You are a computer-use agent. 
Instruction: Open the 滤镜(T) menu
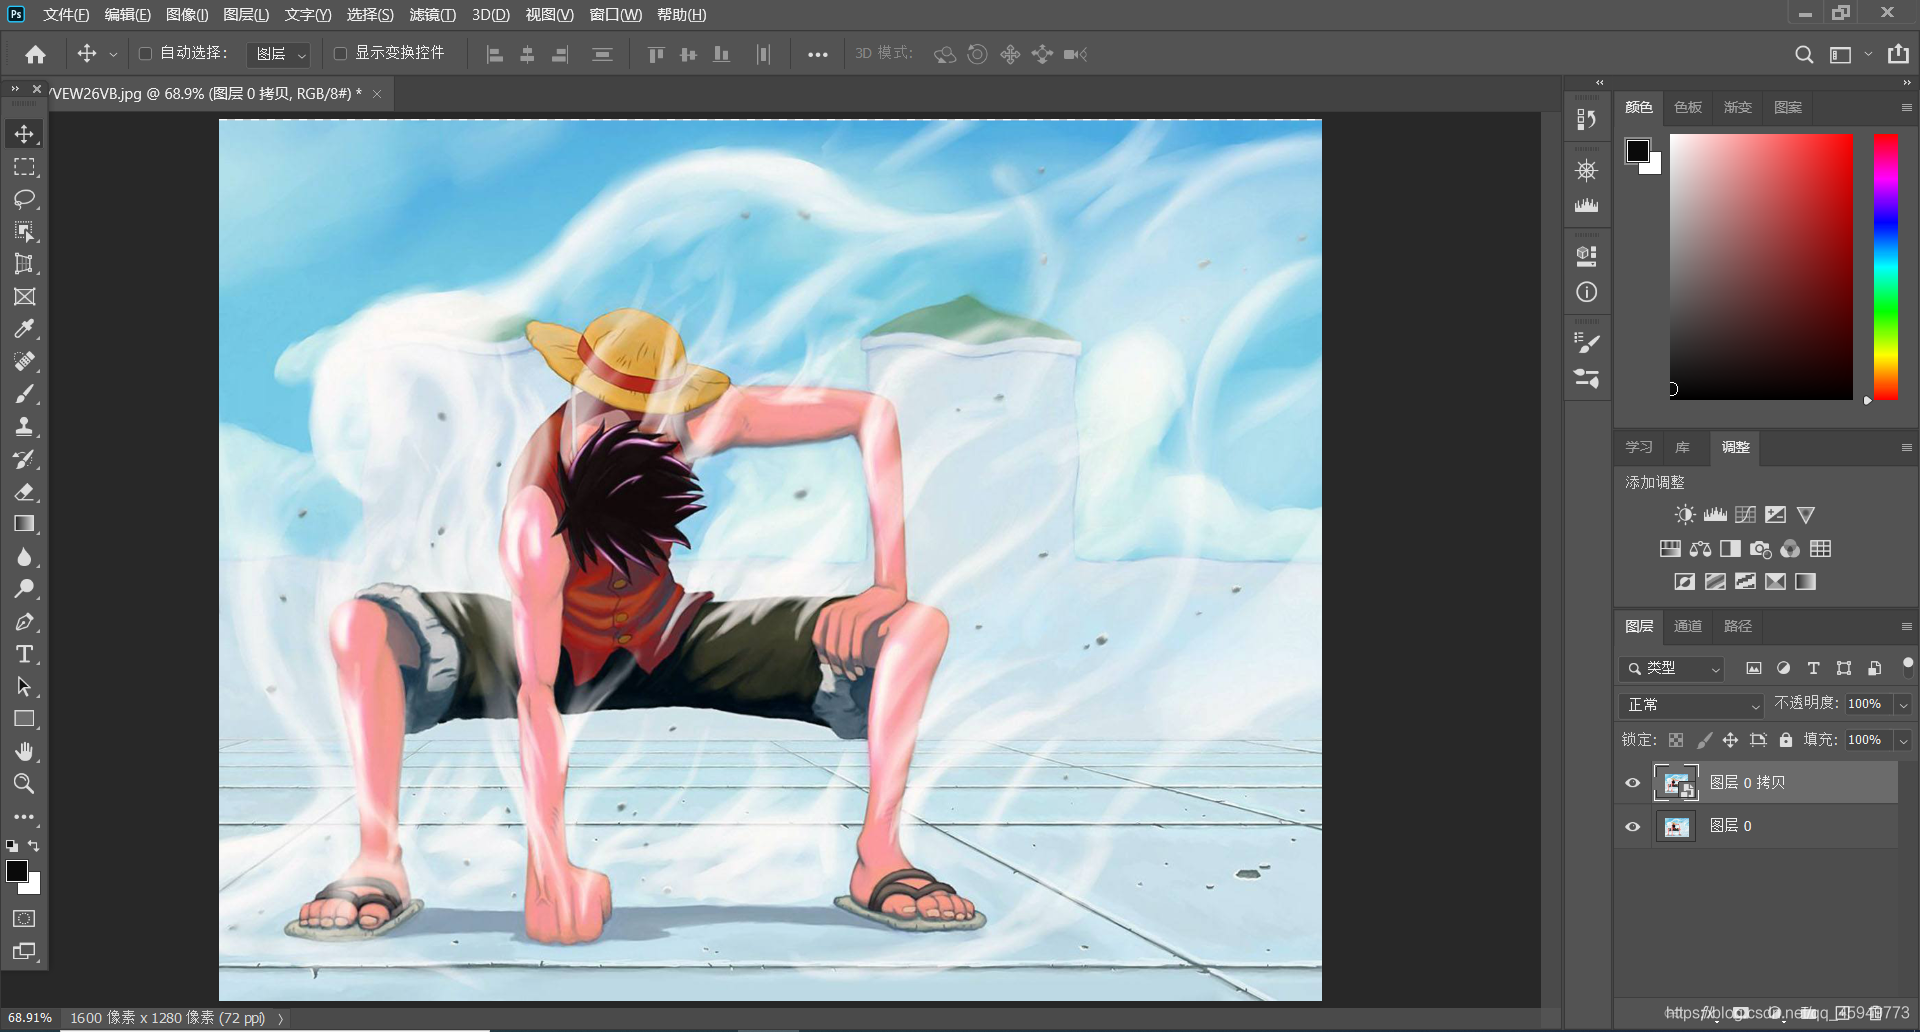click(x=432, y=15)
